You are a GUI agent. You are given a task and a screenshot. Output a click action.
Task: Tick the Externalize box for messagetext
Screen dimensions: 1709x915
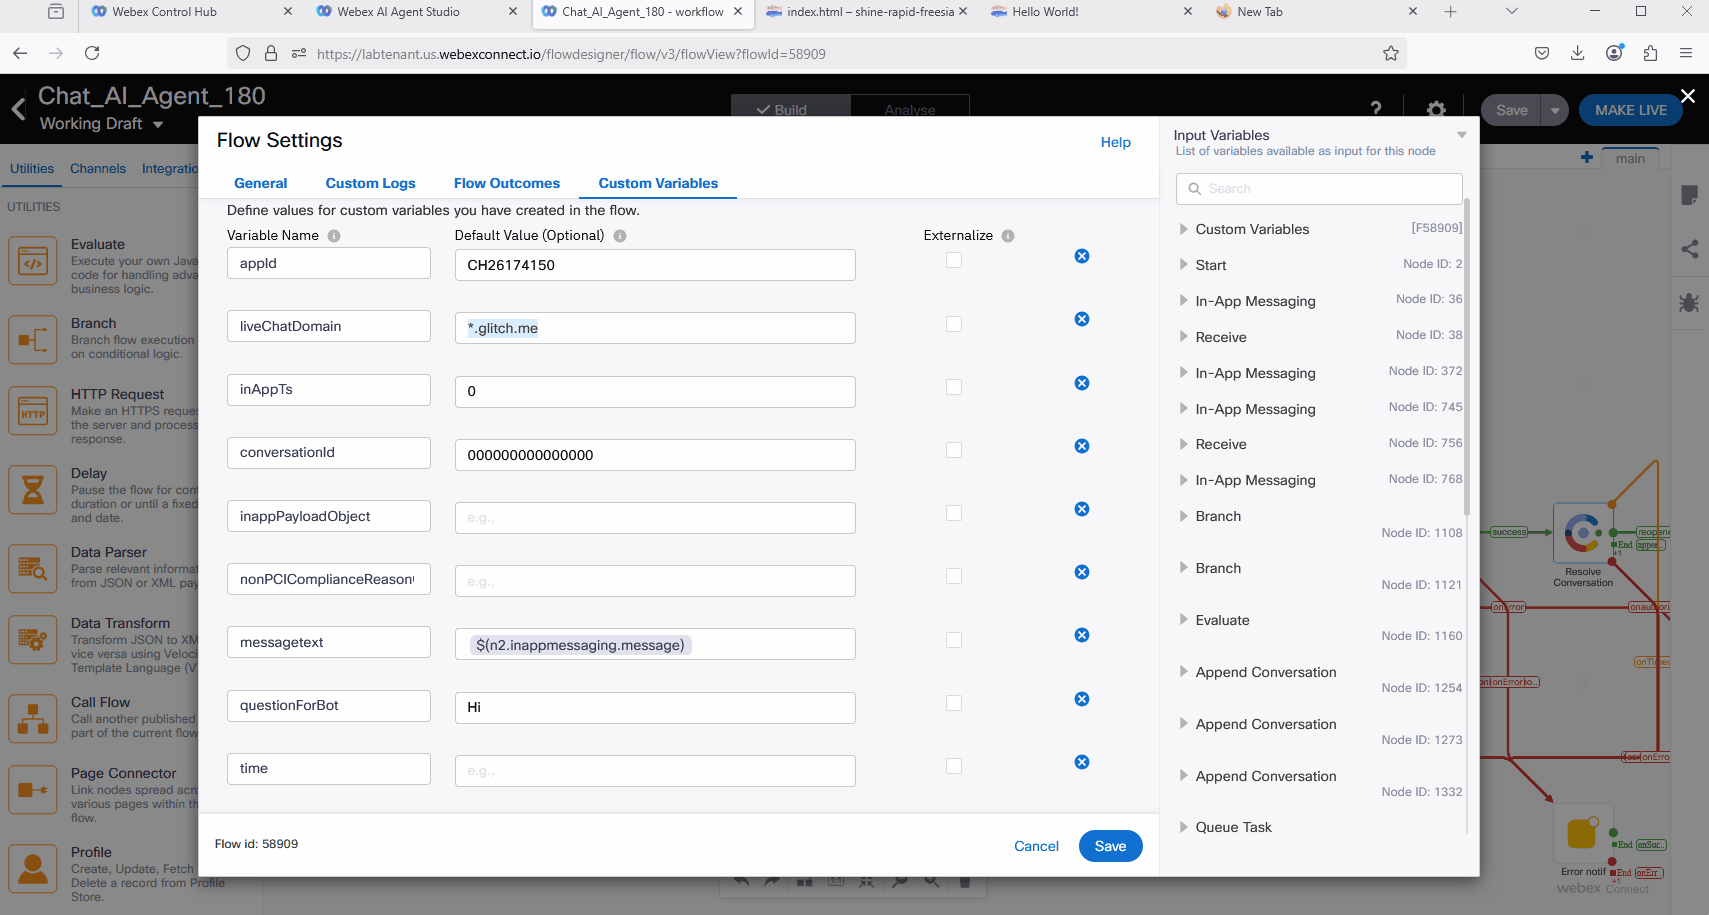click(954, 640)
